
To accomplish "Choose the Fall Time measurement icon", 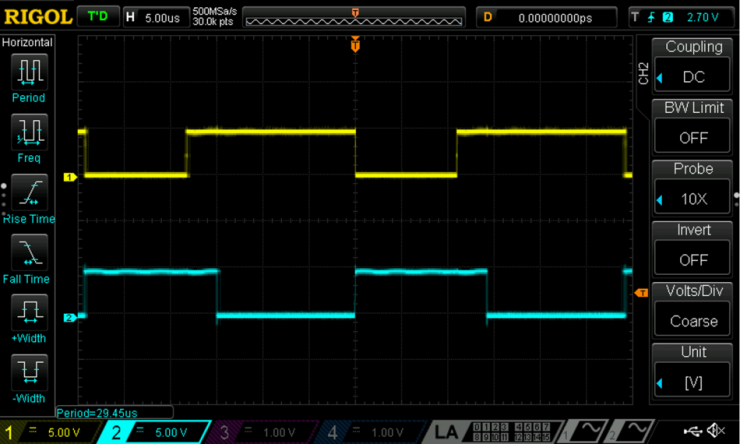I will 28,251.
